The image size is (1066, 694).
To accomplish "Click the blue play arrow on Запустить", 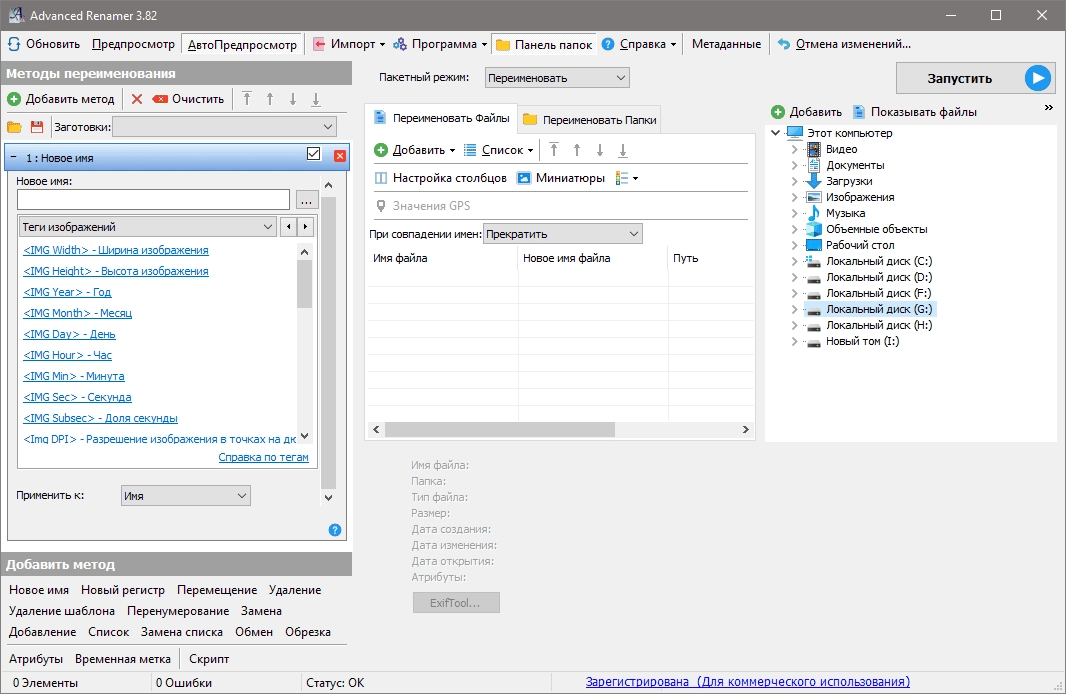I will coord(1037,78).
